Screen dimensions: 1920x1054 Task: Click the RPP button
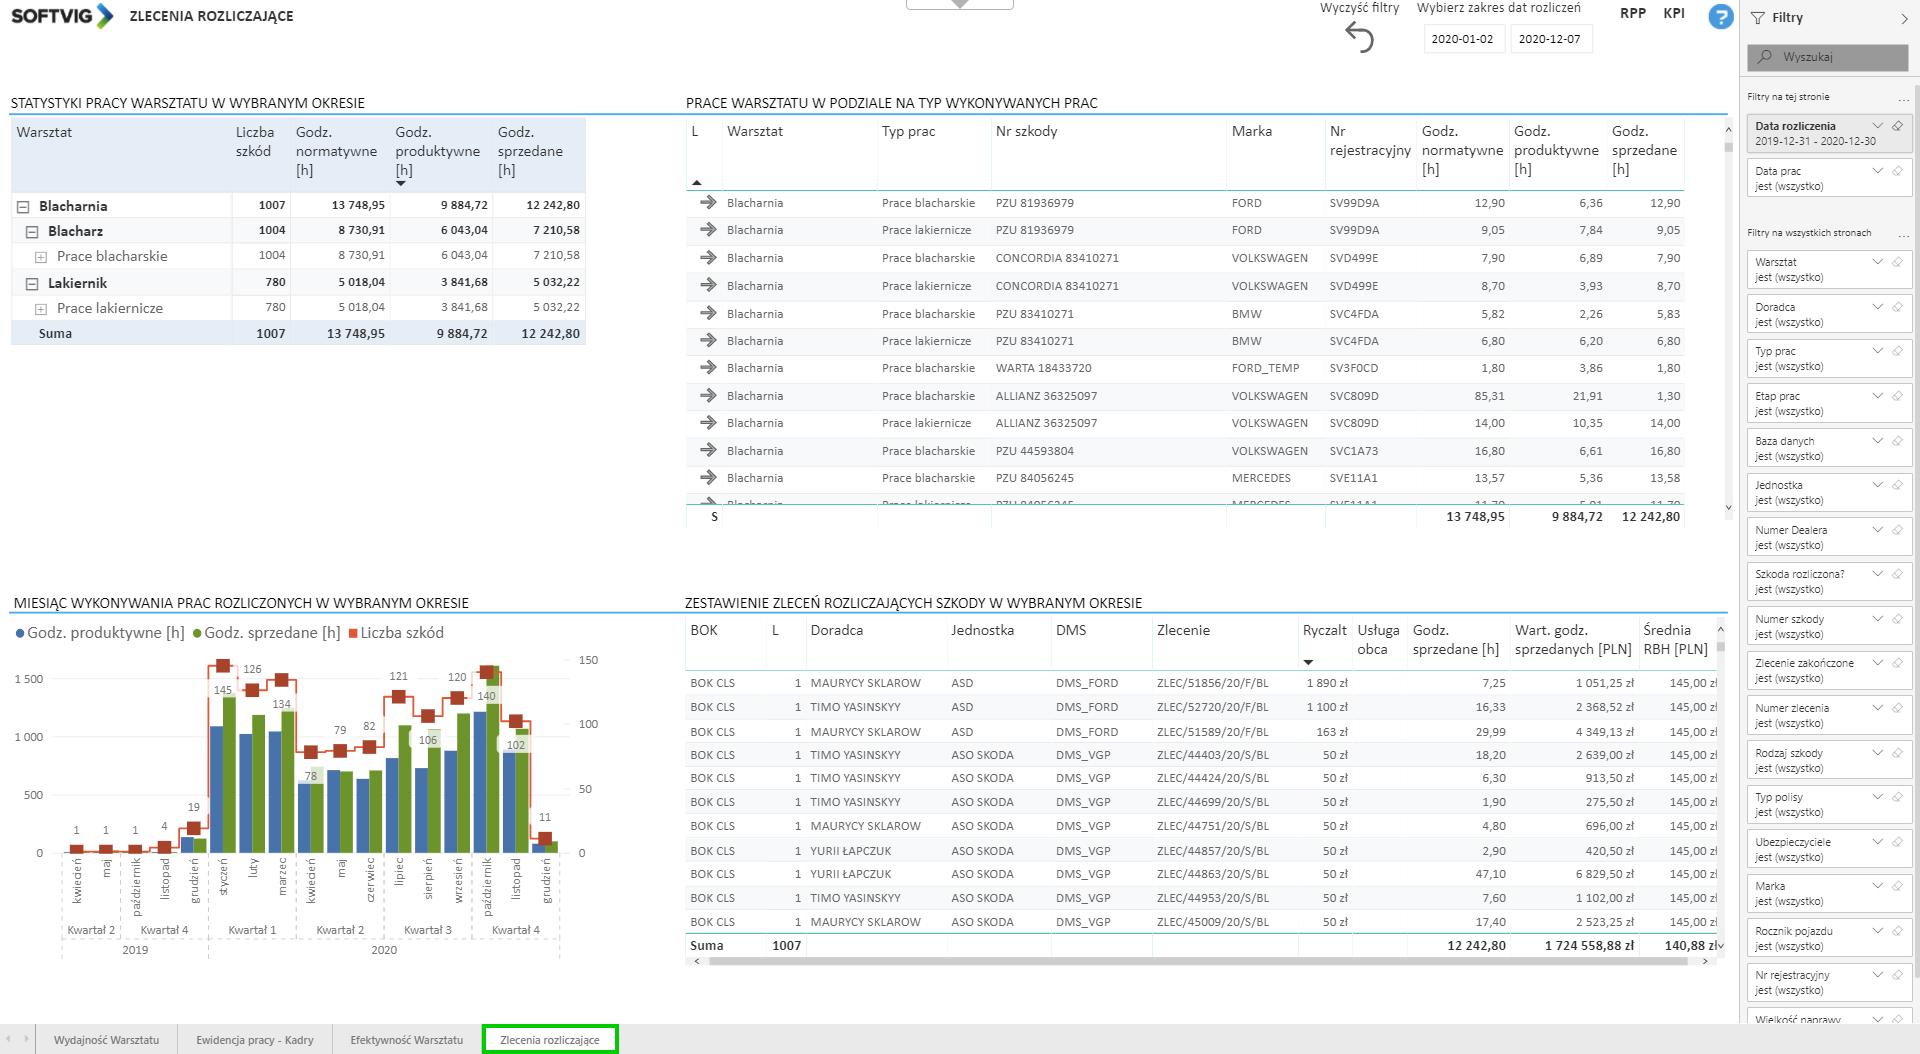coord(1632,13)
